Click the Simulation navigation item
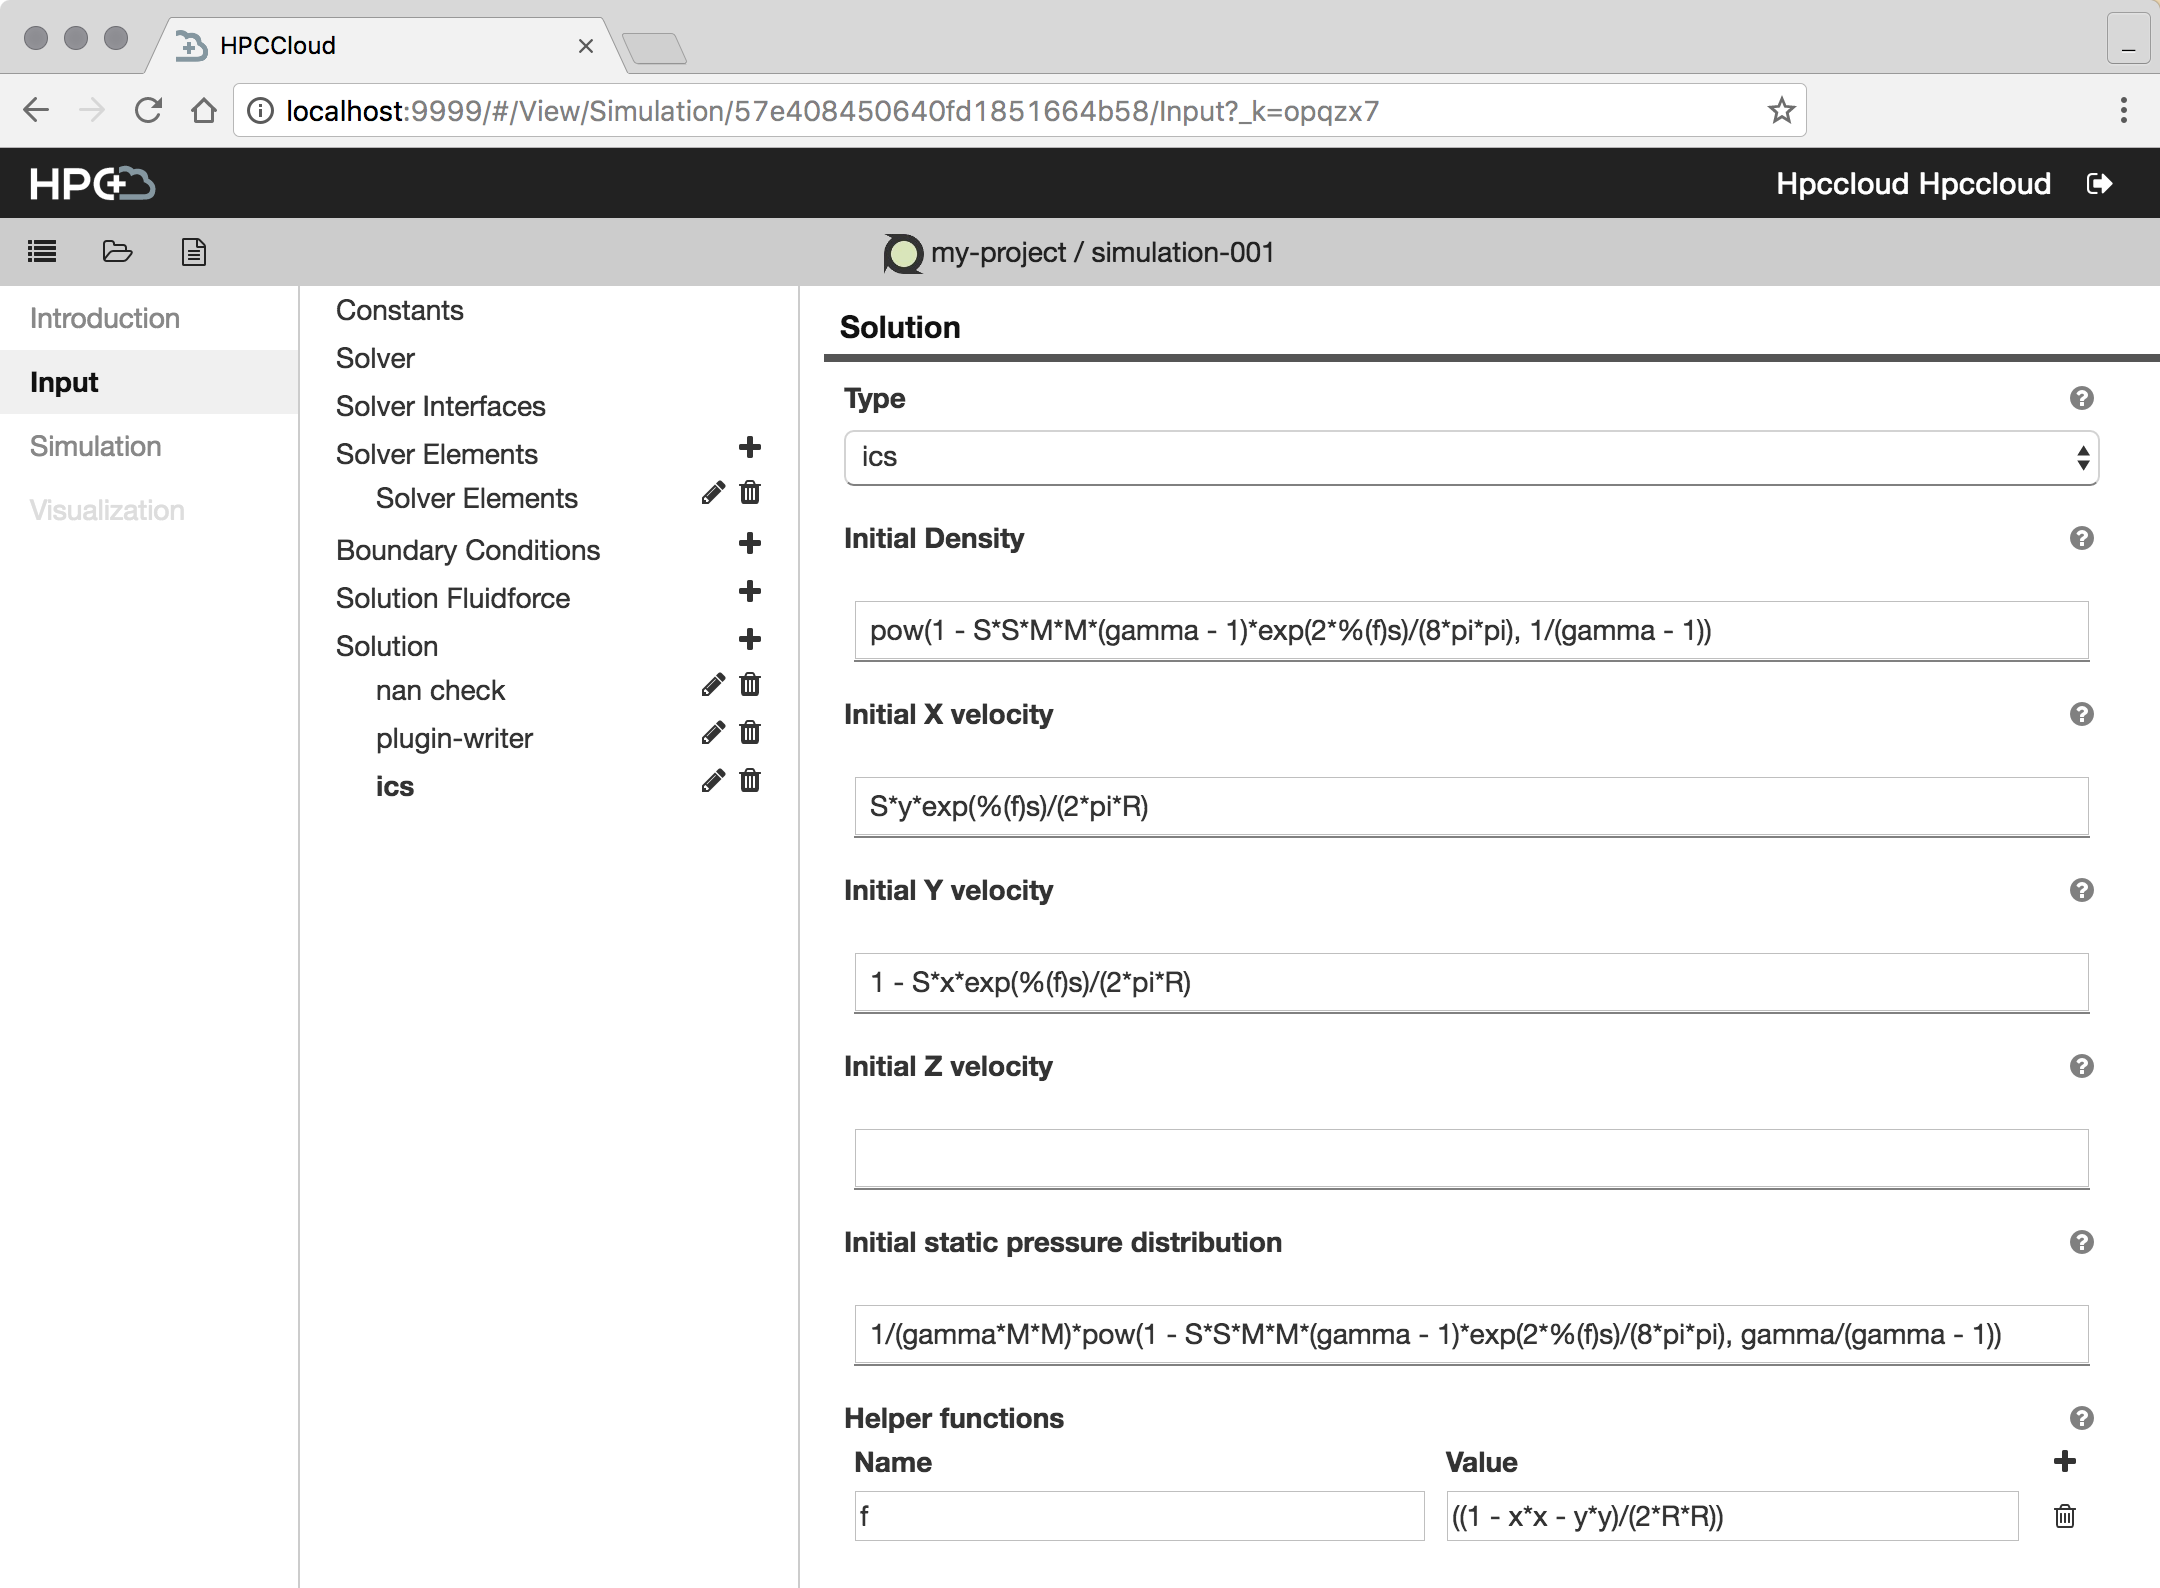This screenshot has width=2160, height=1588. click(97, 444)
